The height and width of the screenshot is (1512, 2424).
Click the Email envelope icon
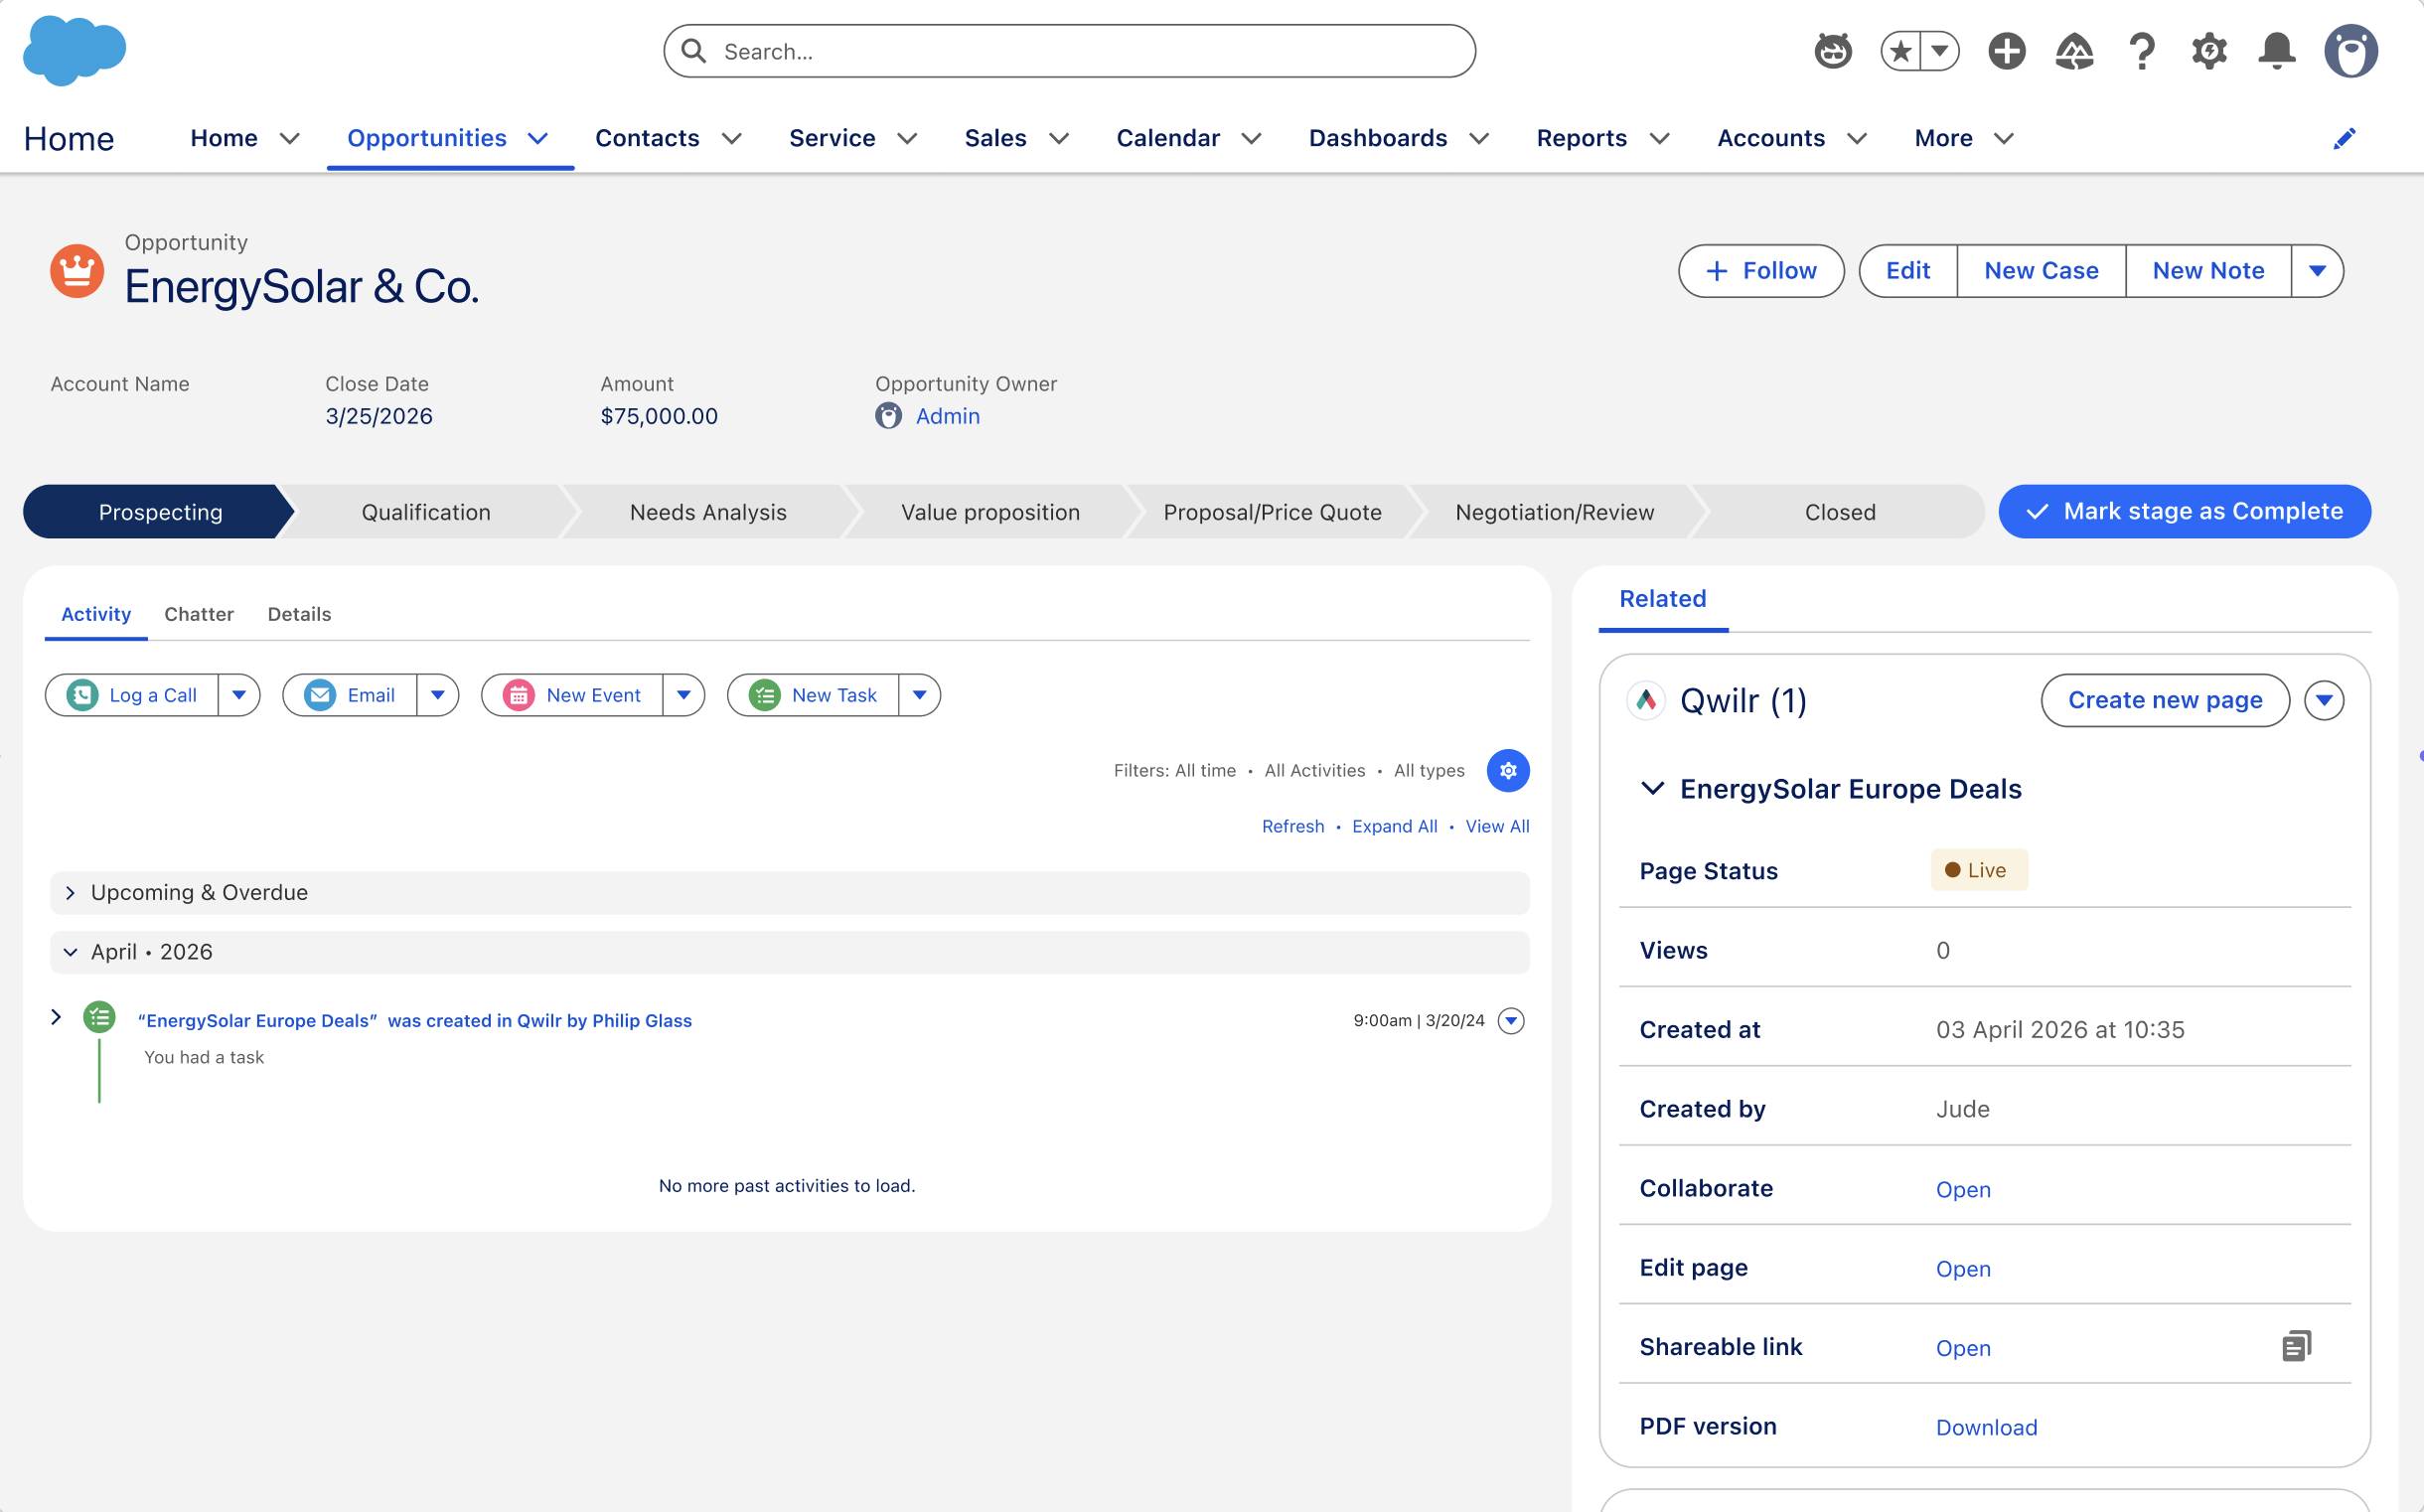[320, 695]
